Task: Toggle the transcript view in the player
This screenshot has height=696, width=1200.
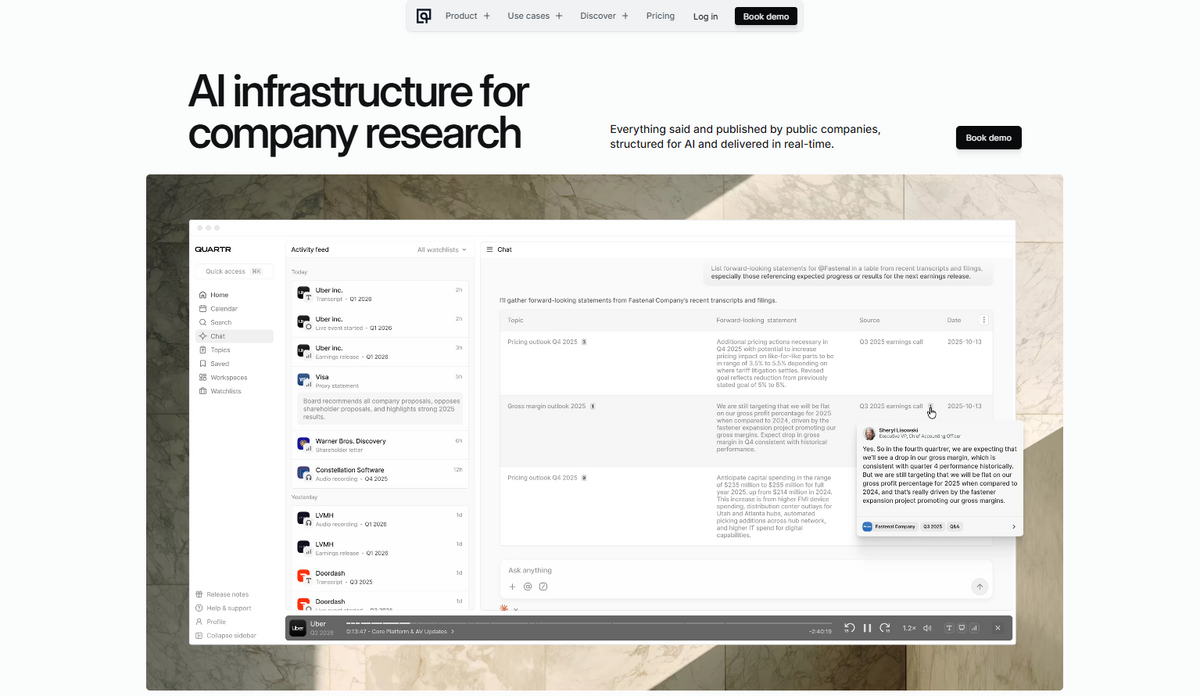Action: click(949, 628)
